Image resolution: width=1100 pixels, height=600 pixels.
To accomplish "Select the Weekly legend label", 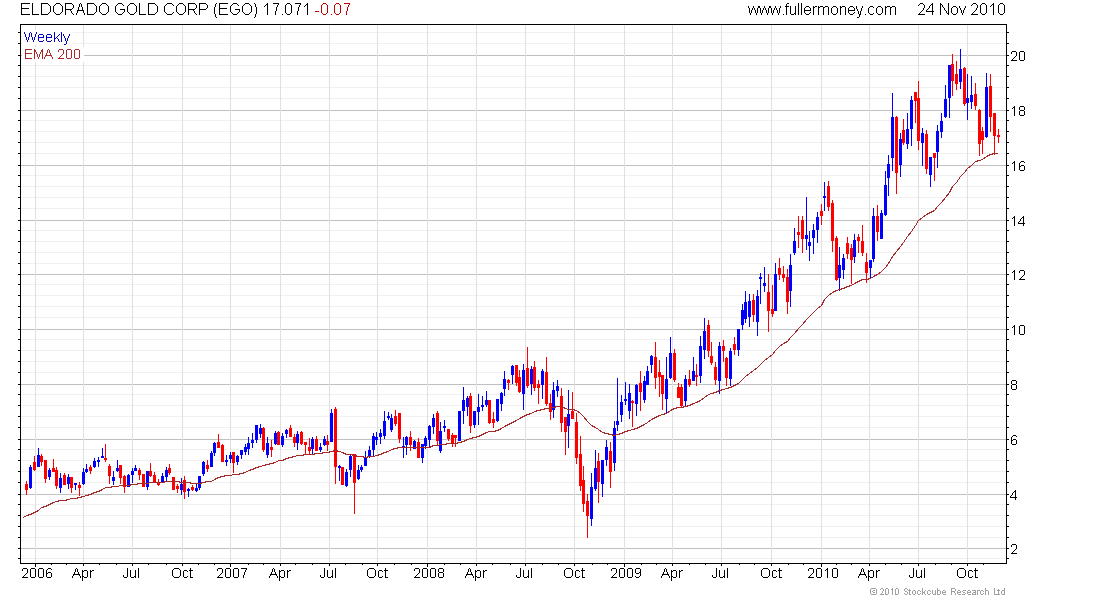I will click(47, 38).
